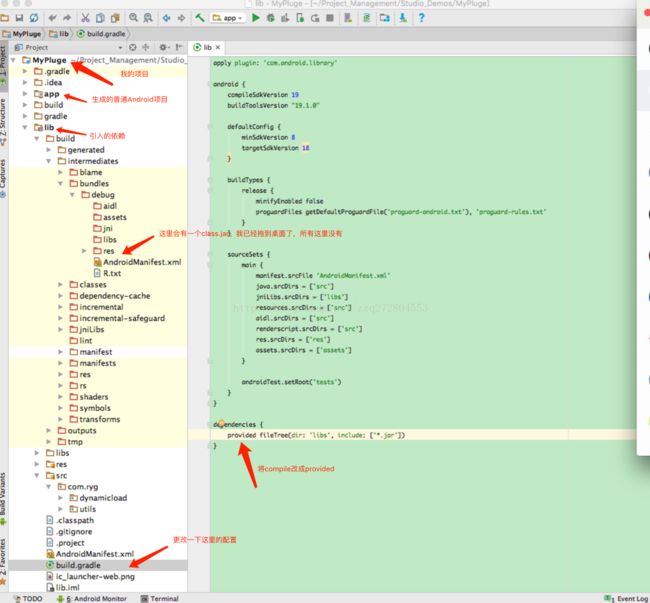
Task: Open the AVD Manager icon
Action: [348, 18]
